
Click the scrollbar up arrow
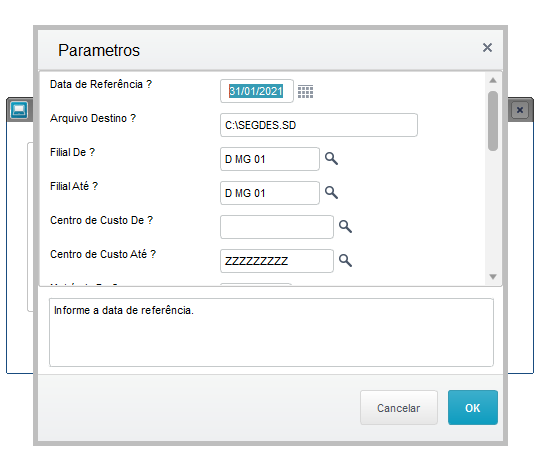(x=493, y=81)
